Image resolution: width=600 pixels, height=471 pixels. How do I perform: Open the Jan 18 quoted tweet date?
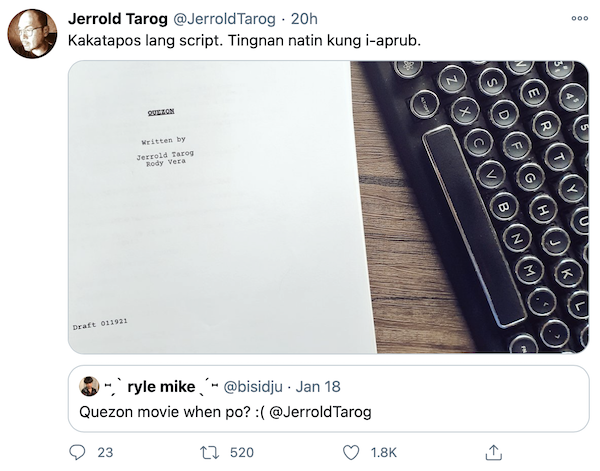coord(319,386)
